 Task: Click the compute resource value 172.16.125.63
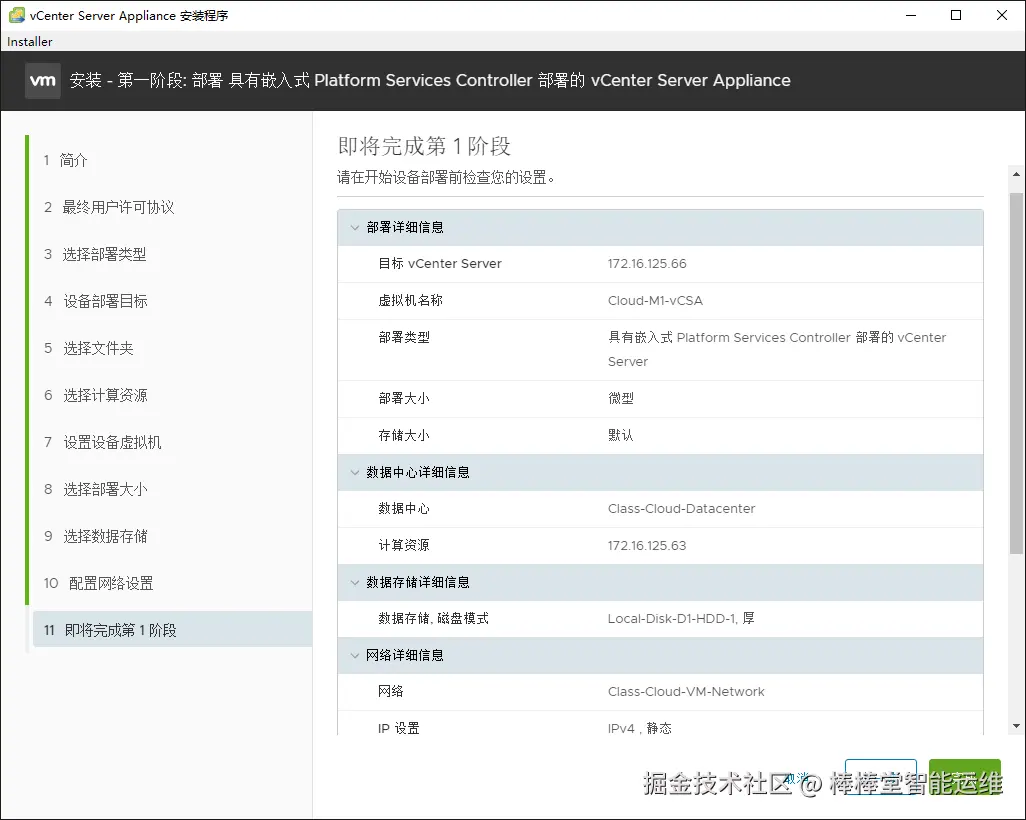tap(647, 545)
